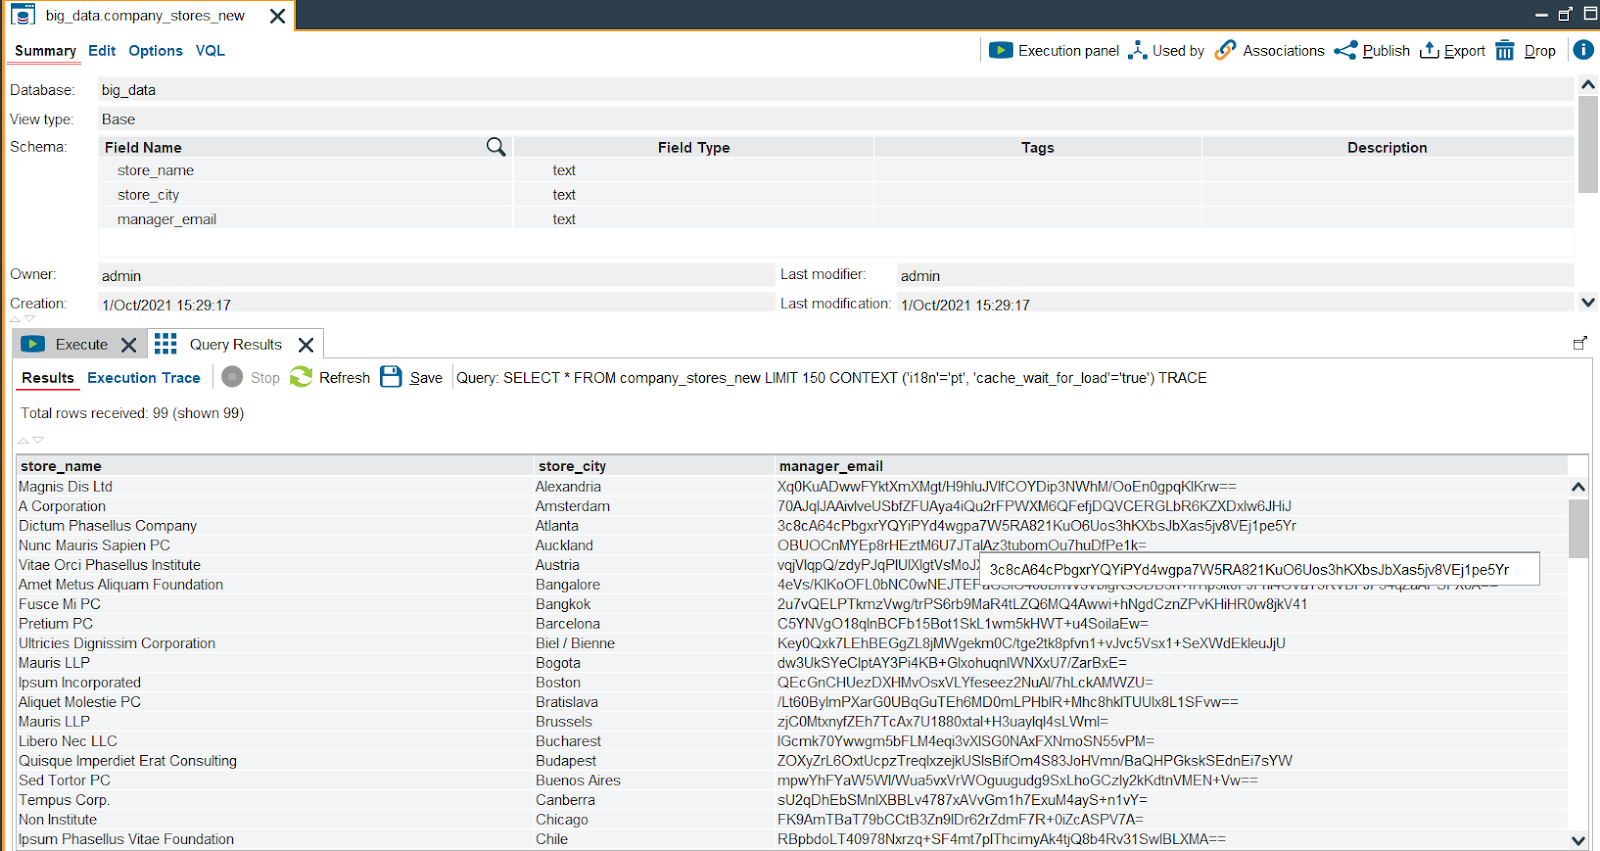Screen dimensions: 1600x851
Task: Switch to the Execute tab
Action: point(81,344)
